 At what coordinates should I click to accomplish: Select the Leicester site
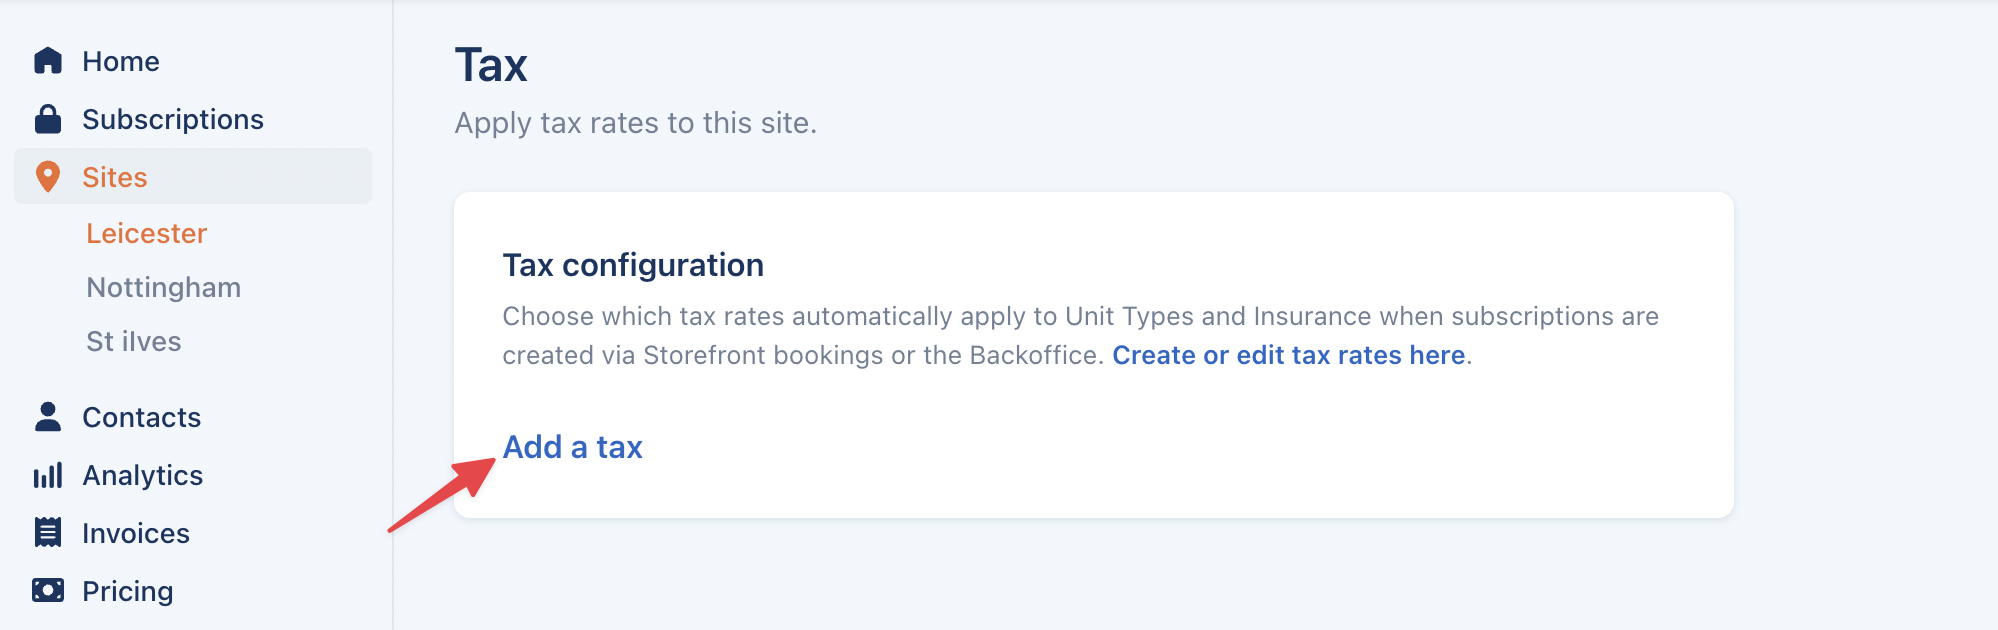(146, 234)
